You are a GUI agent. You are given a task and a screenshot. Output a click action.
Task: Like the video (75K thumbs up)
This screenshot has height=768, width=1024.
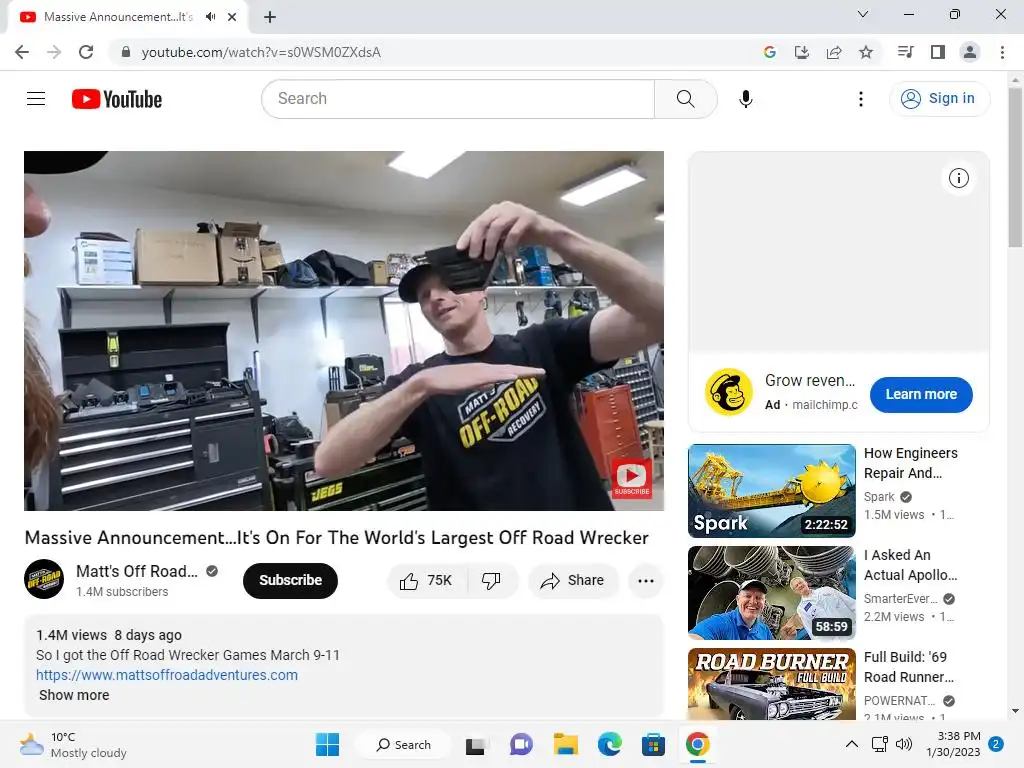[x=427, y=581]
